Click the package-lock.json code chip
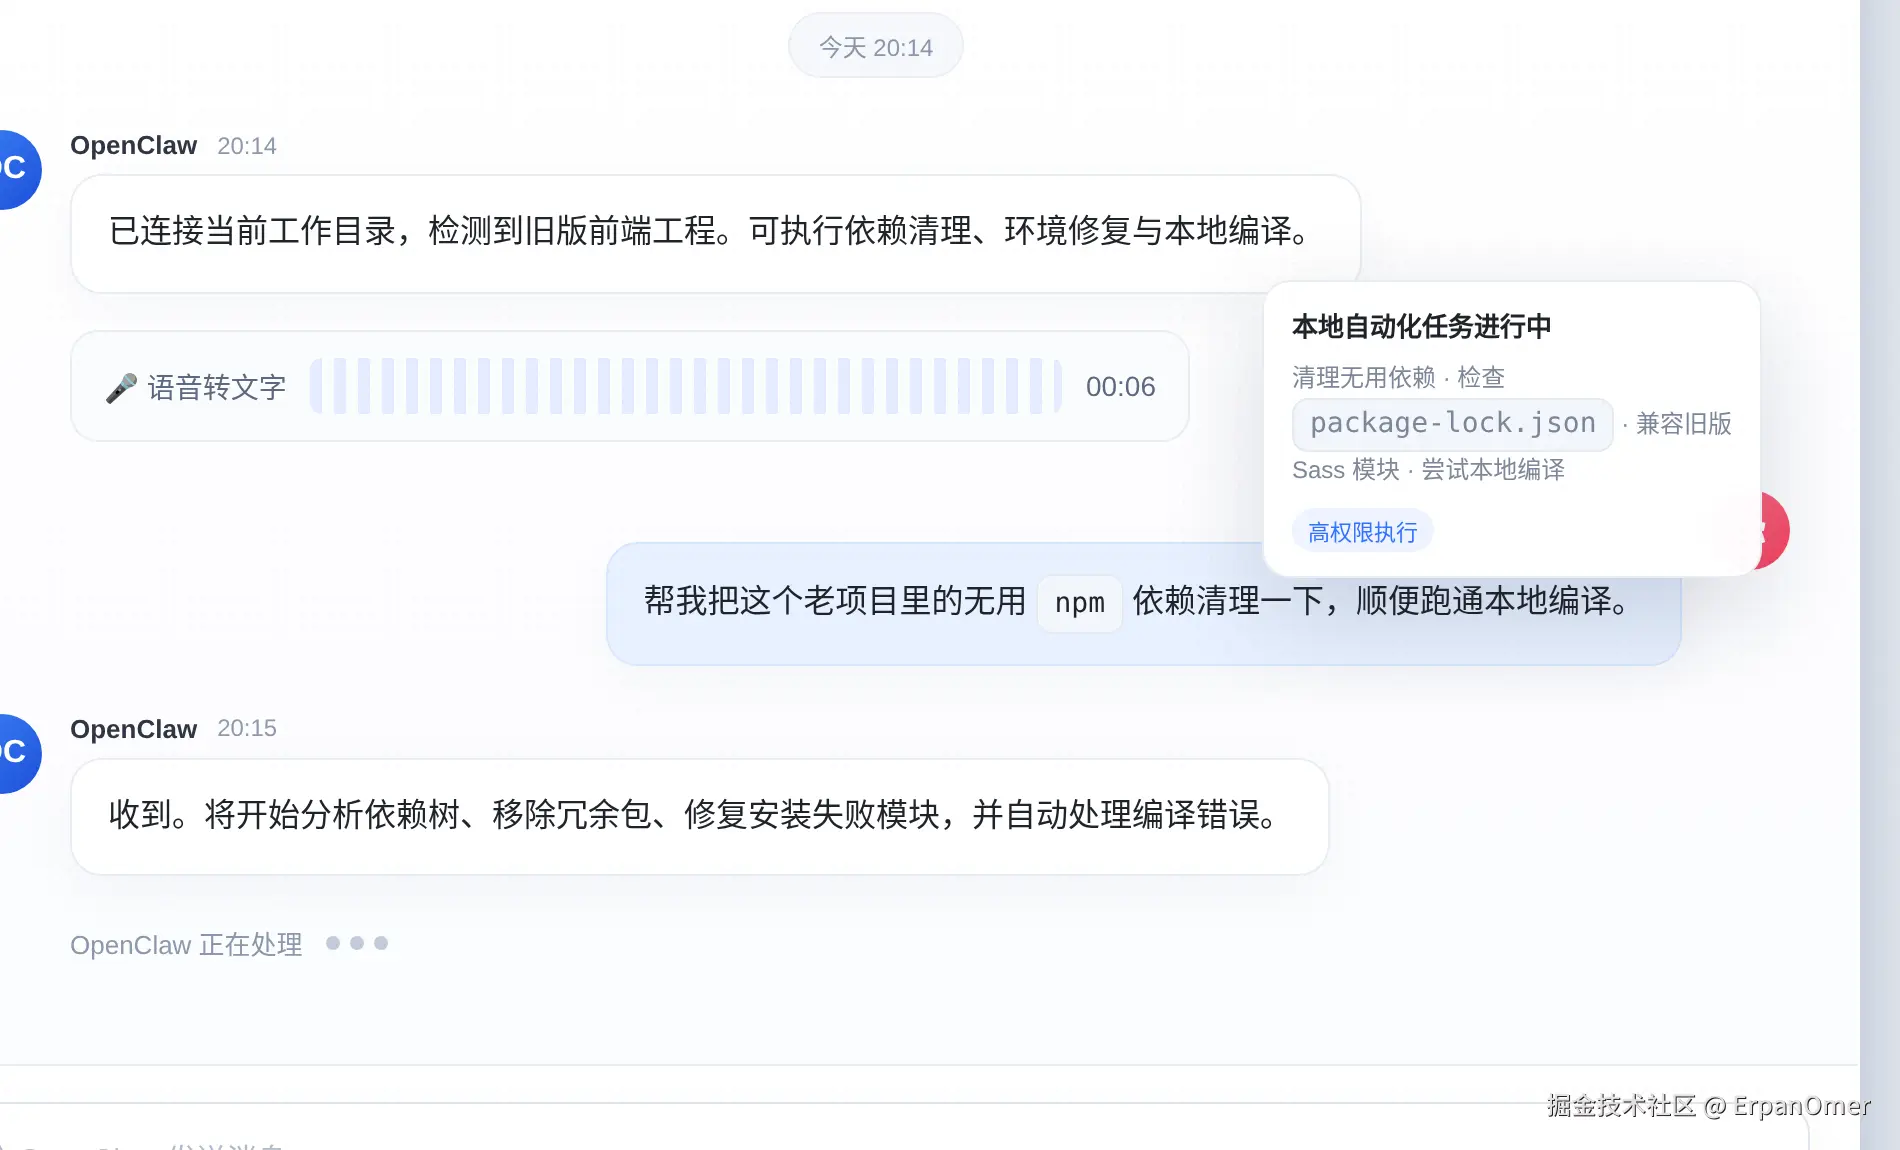This screenshot has width=1900, height=1150. (1452, 424)
